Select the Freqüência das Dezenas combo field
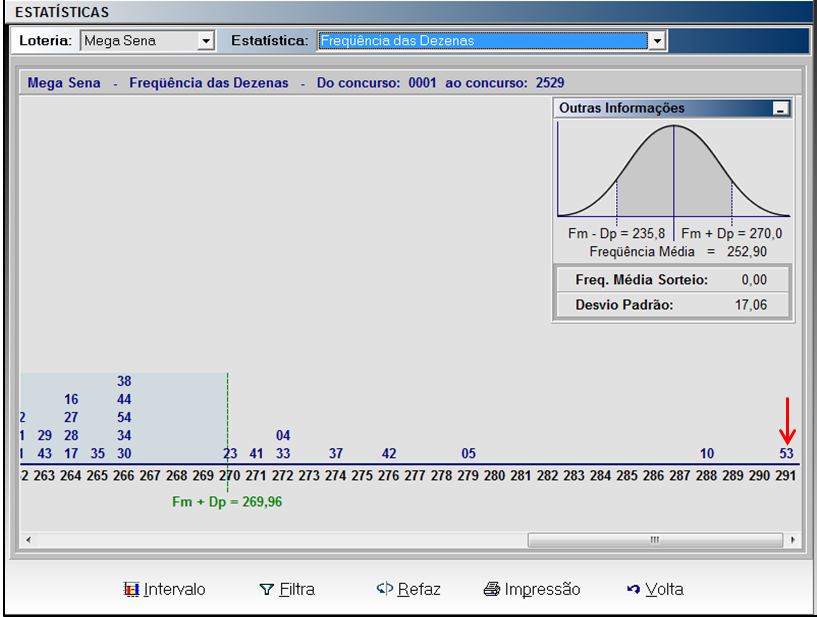 click(x=482, y=41)
